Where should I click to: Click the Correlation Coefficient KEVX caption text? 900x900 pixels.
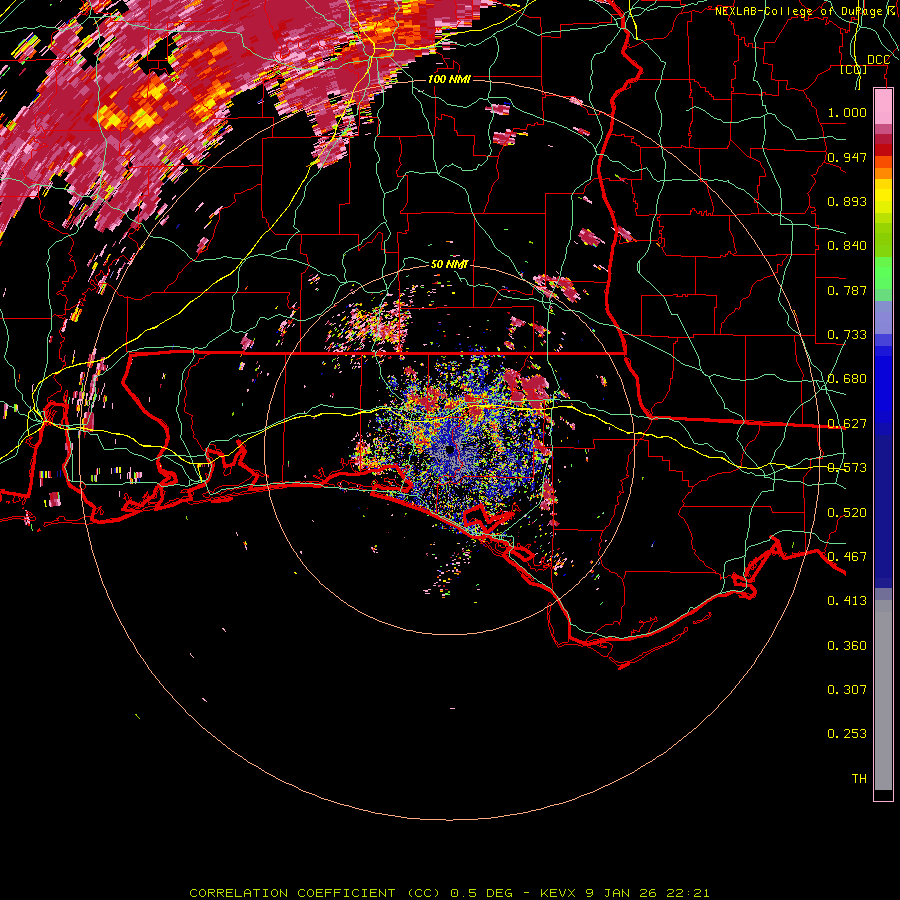(x=449, y=893)
